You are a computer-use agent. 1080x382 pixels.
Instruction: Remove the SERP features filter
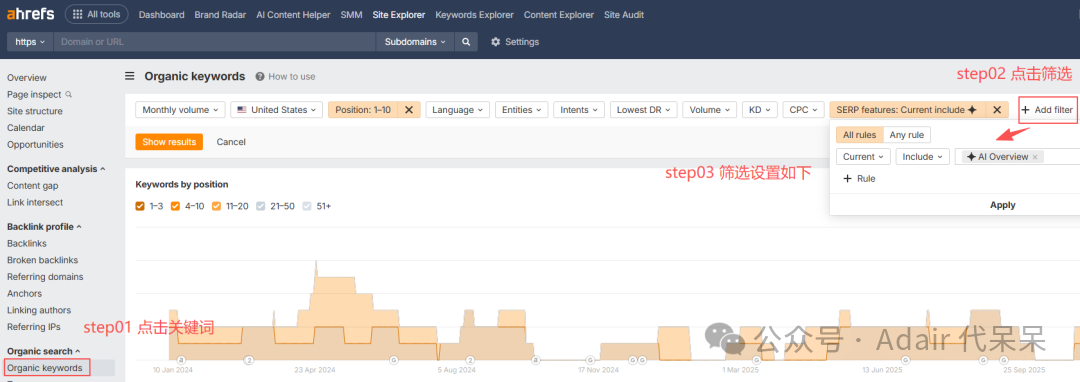(997, 109)
